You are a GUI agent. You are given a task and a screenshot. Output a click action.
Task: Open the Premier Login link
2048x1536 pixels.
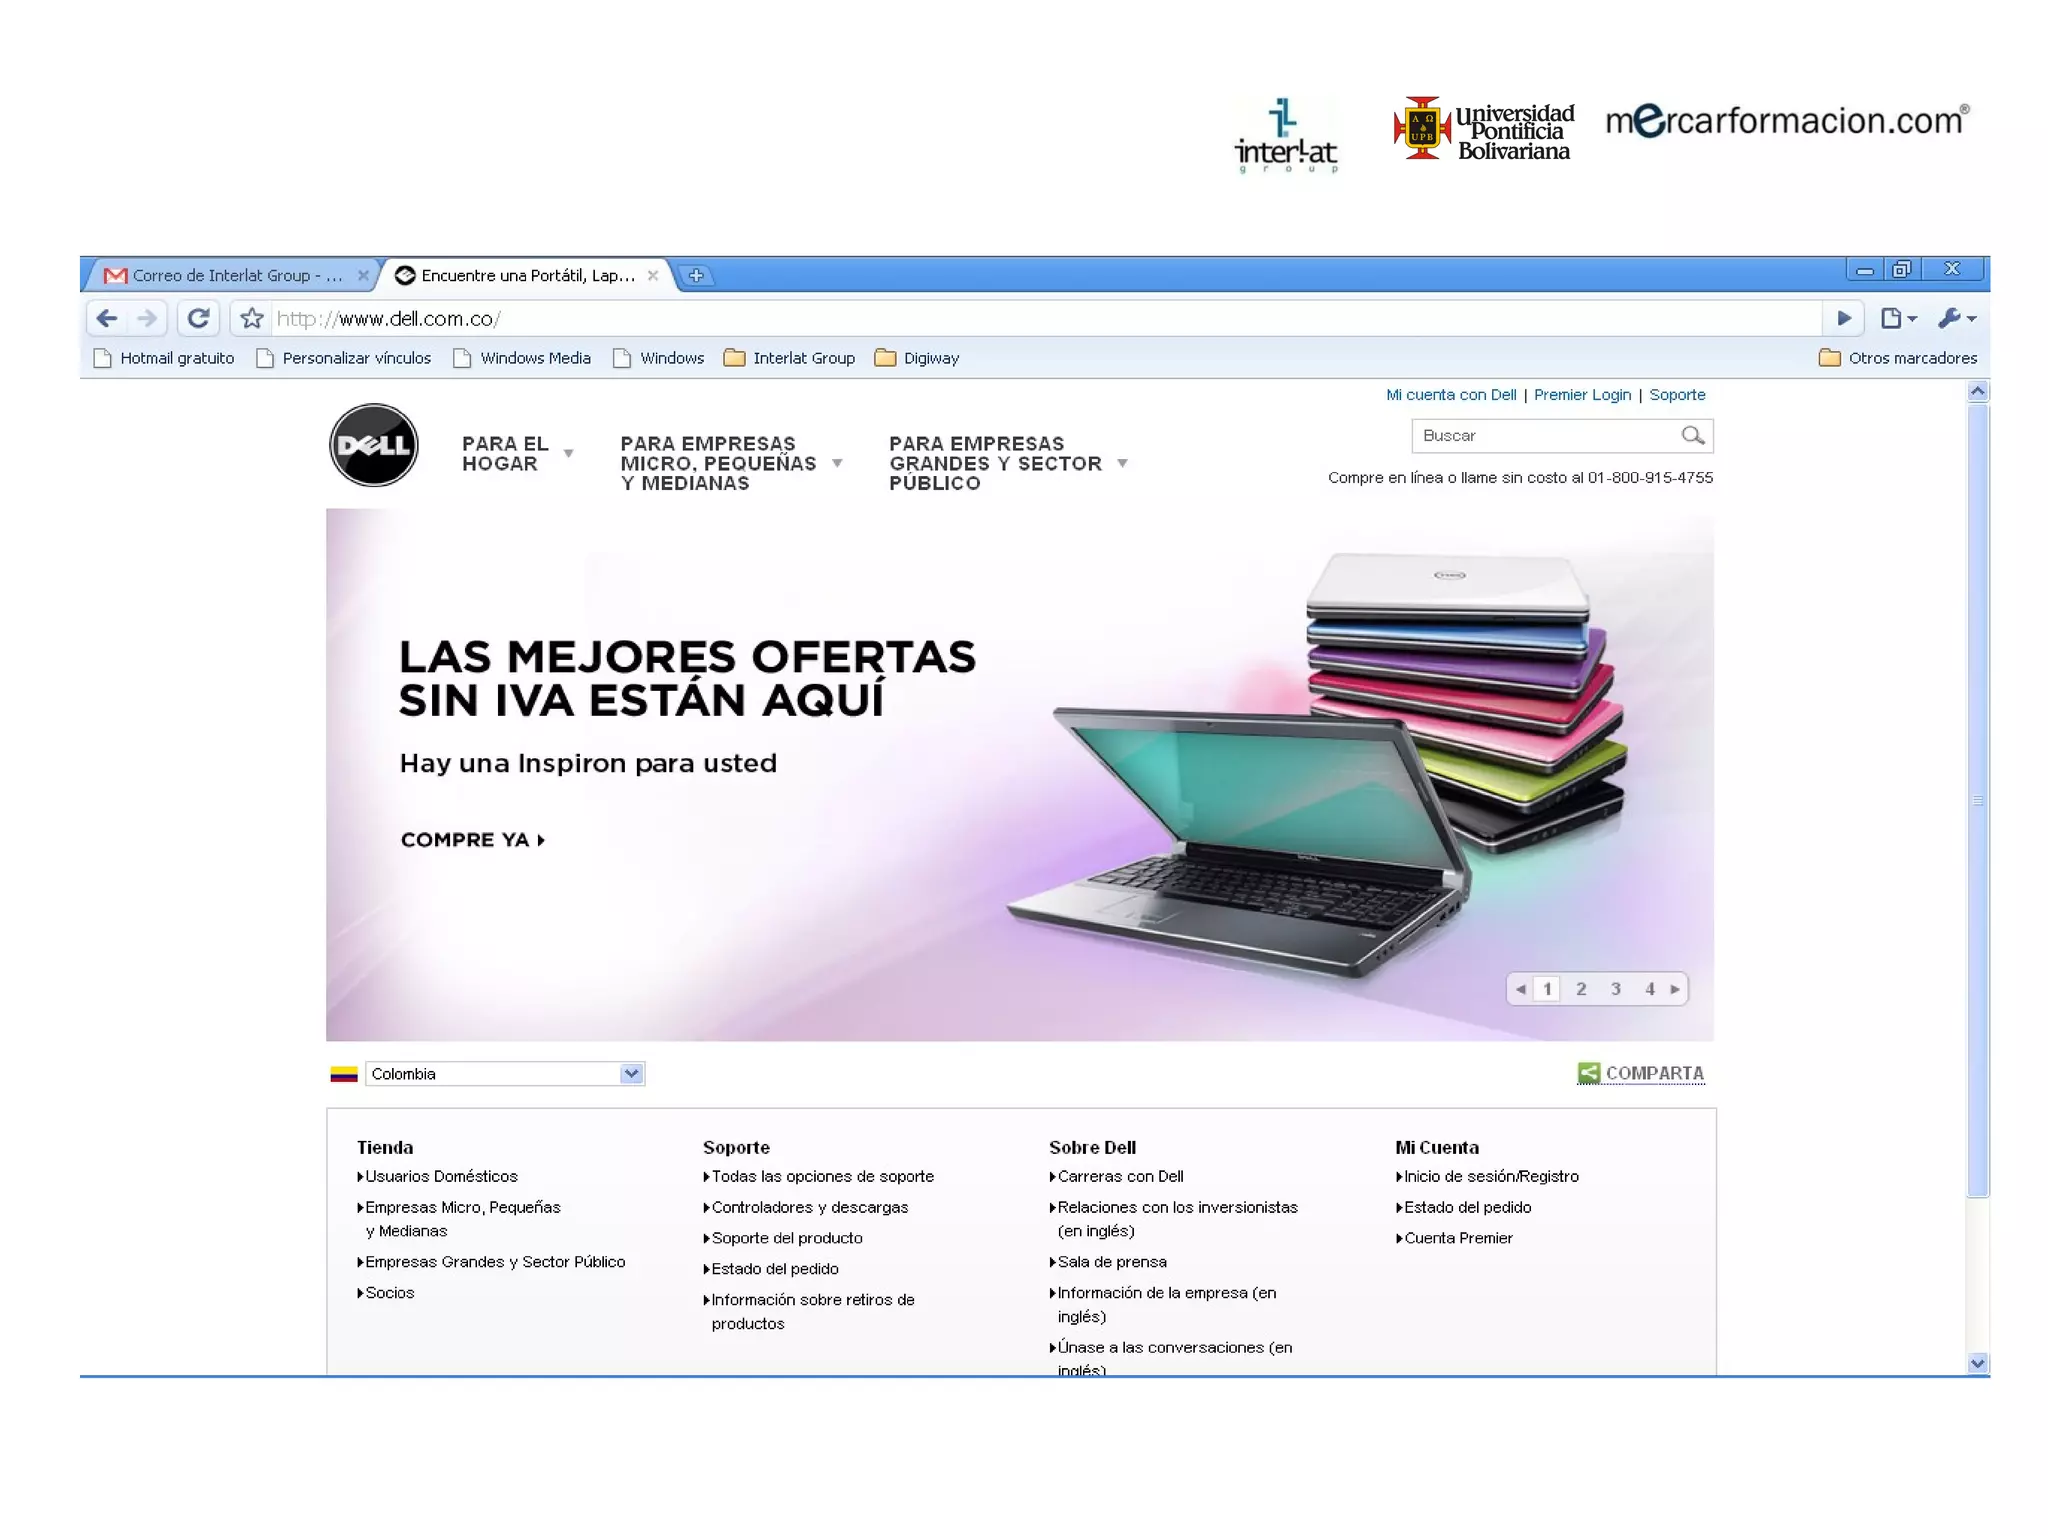[1582, 395]
